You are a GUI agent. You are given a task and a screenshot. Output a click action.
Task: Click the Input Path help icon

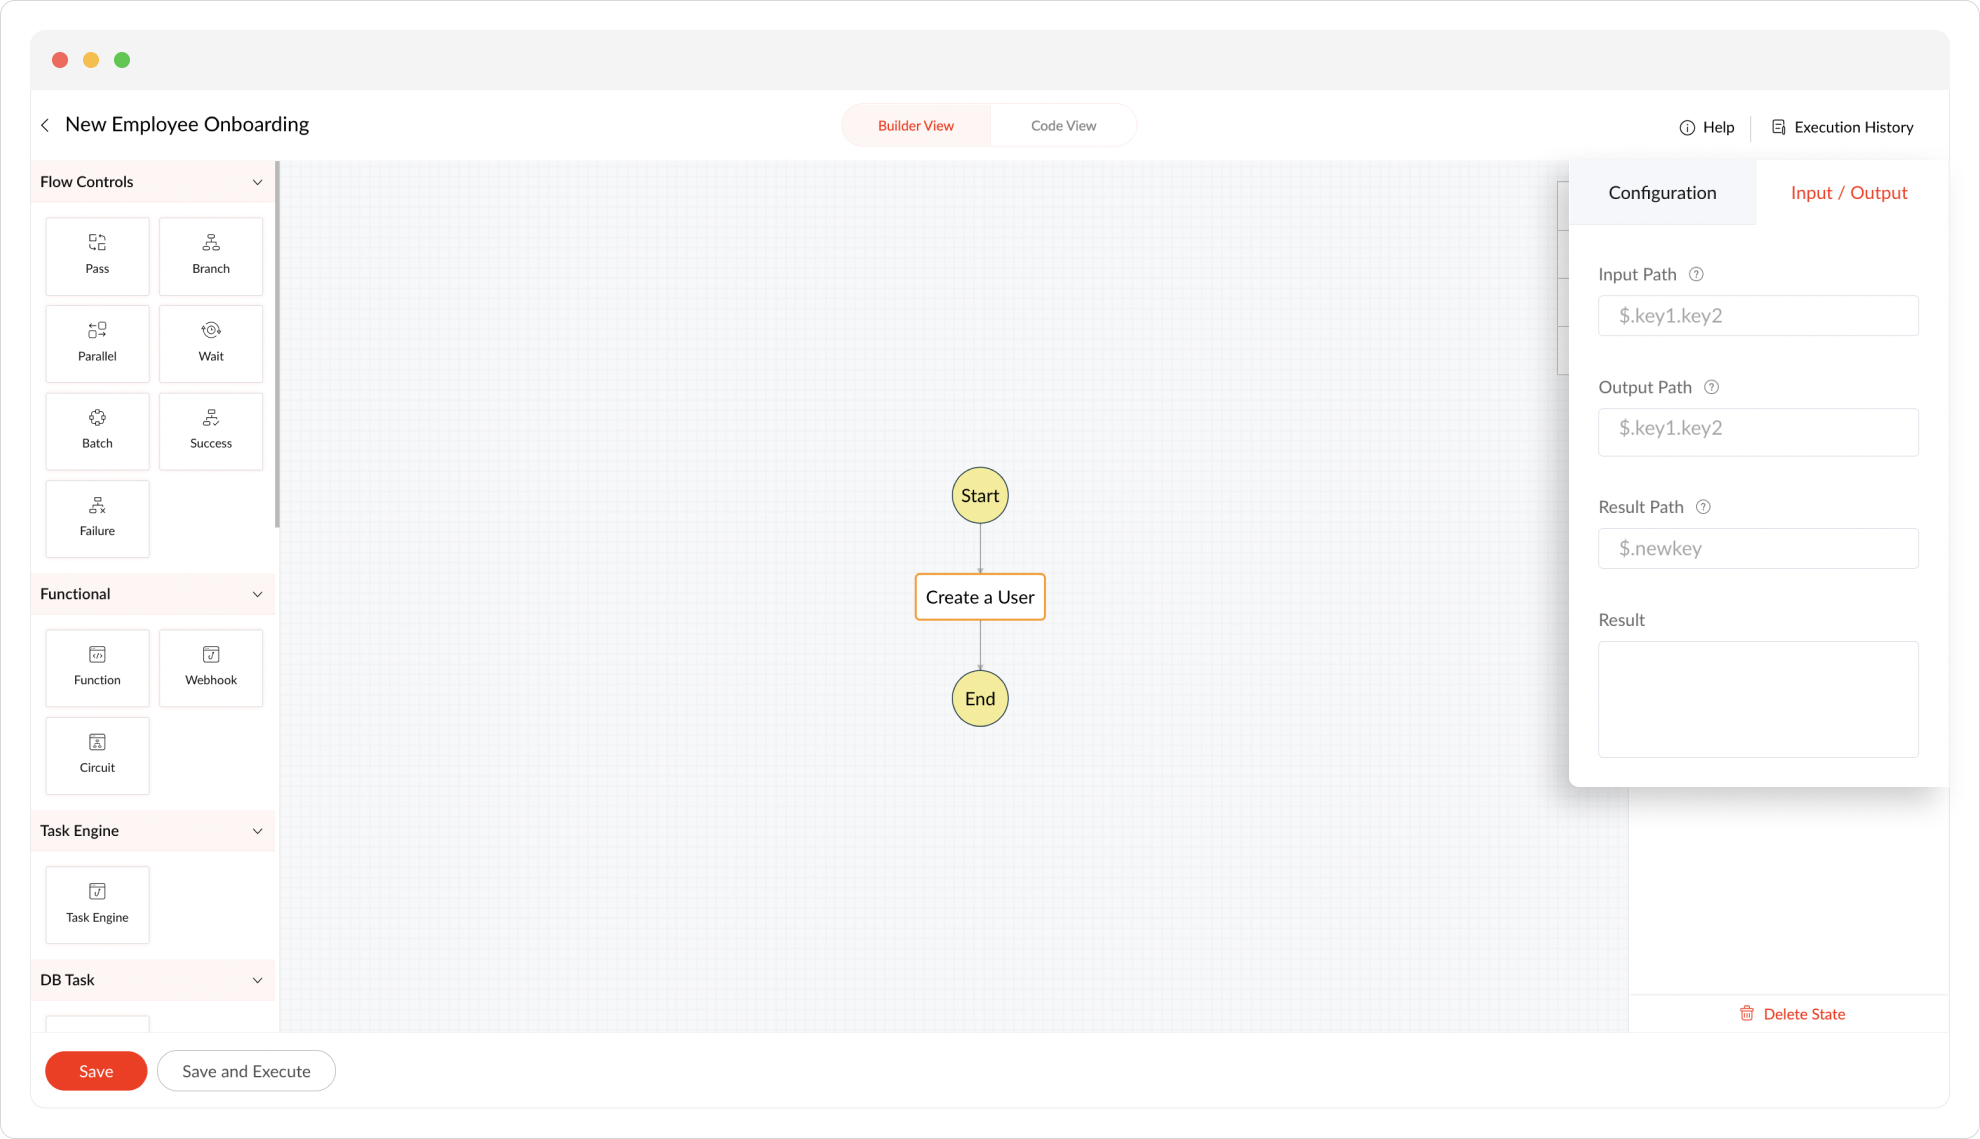[x=1696, y=274]
